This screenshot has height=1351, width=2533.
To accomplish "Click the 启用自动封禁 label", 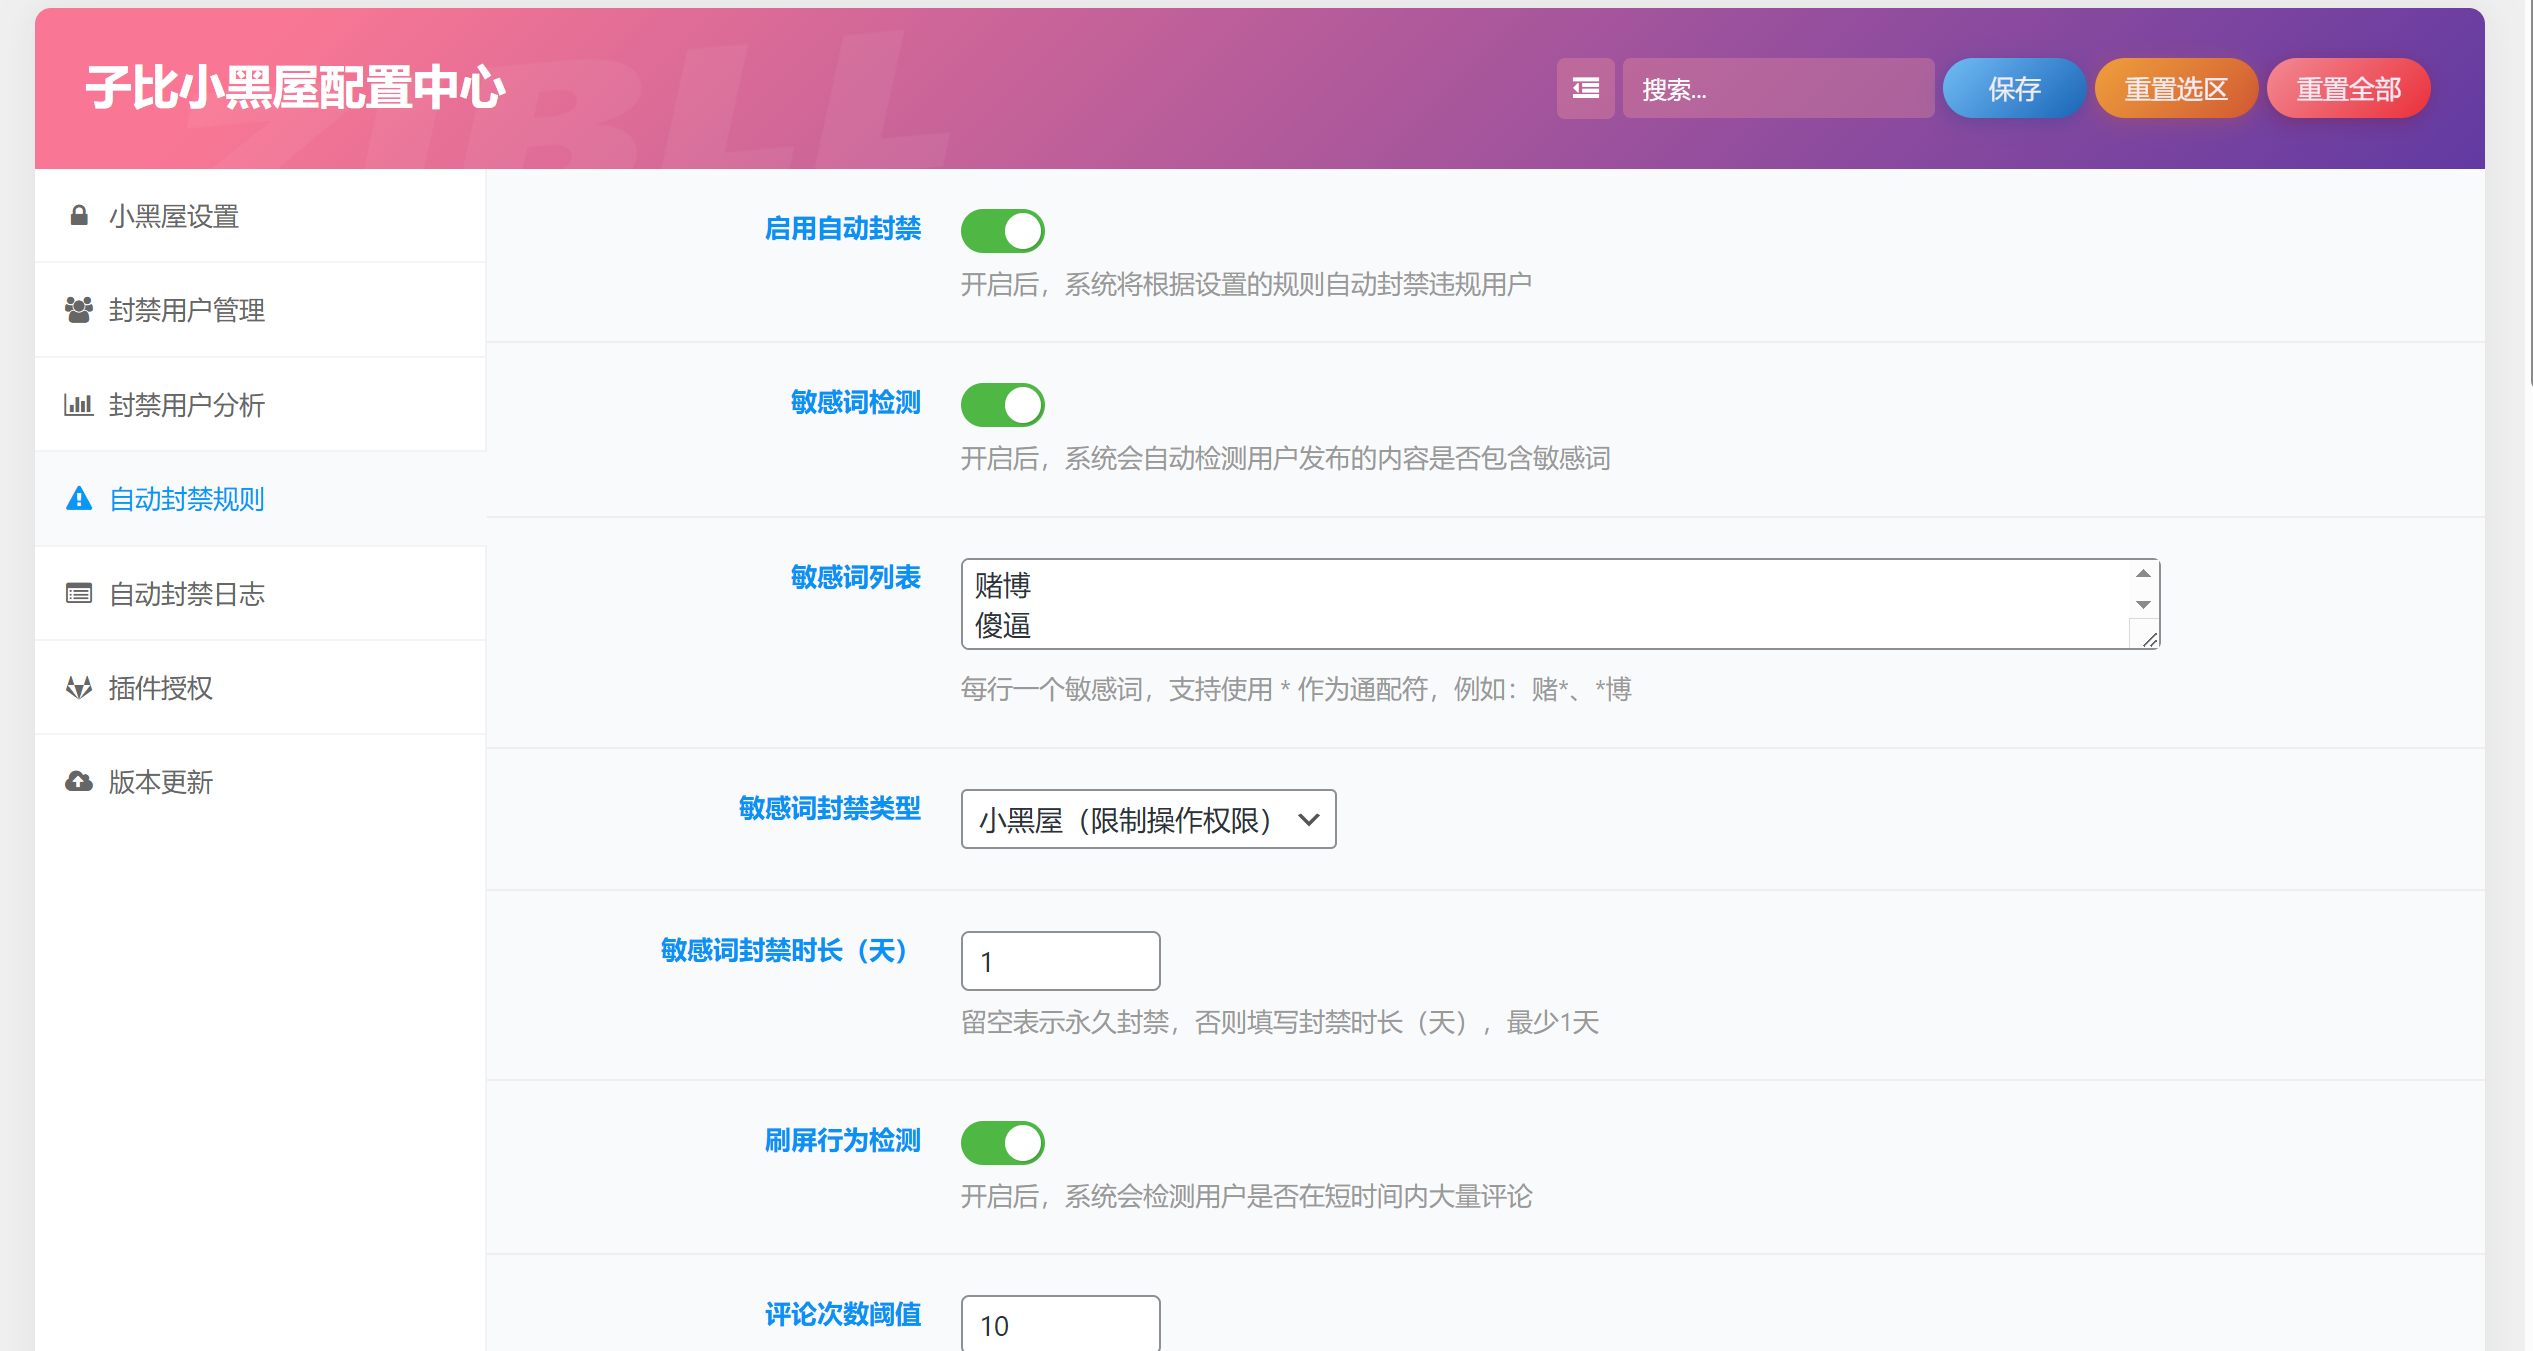I will pos(843,229).
